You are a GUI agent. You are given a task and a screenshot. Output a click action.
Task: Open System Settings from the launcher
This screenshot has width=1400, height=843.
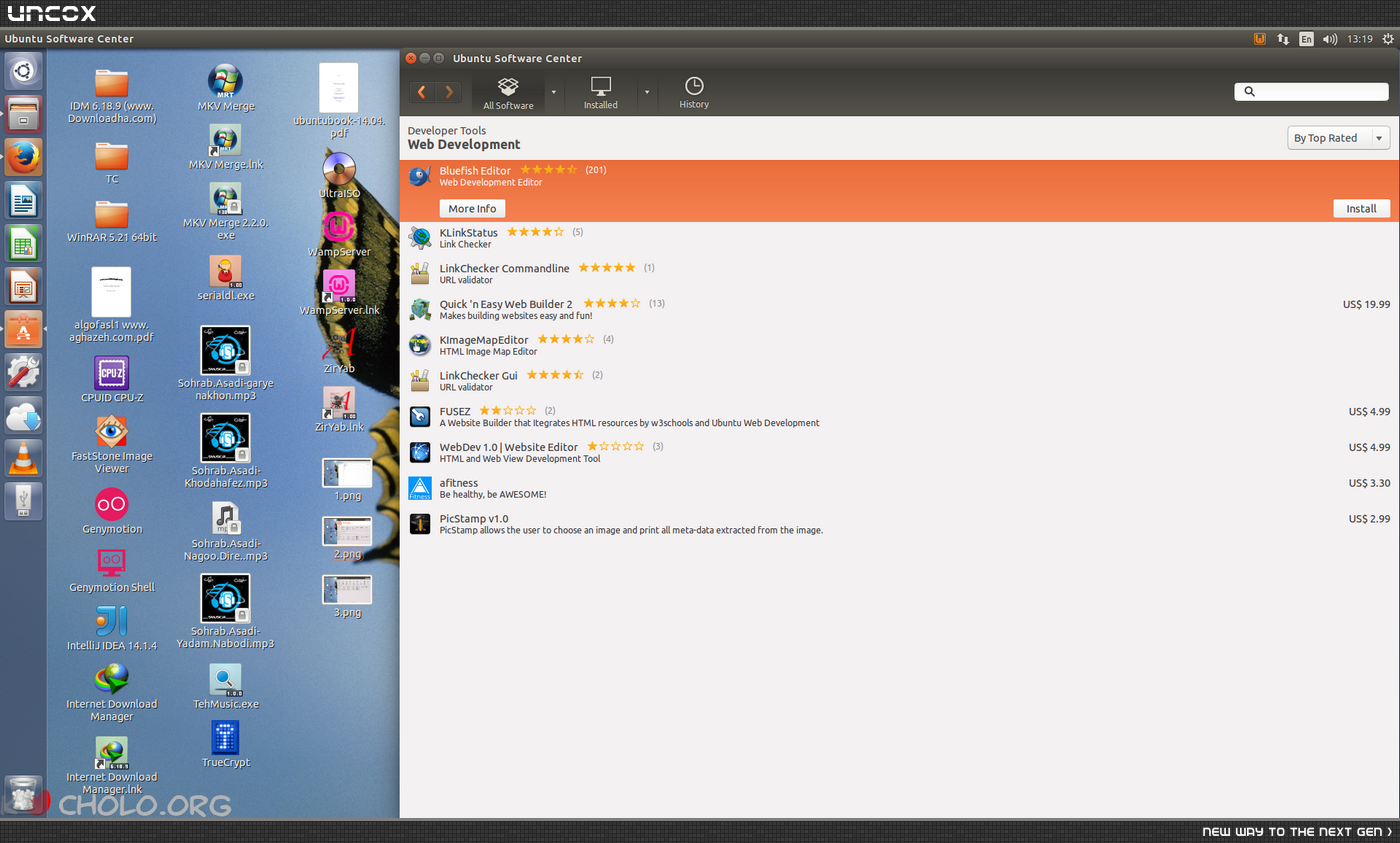pyautogui.click(x=23, y=372)
